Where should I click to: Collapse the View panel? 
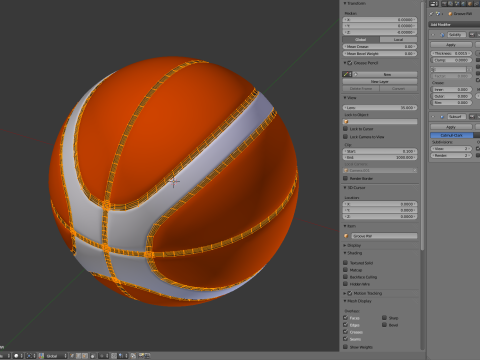pos(345,98)
